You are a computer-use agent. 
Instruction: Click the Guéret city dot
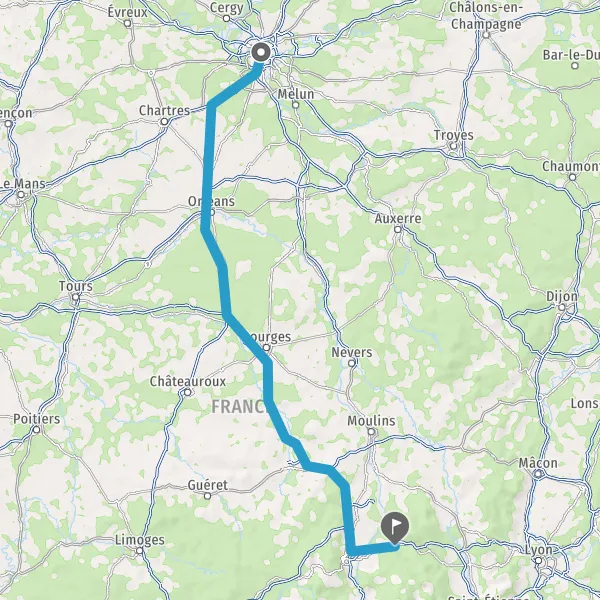click(207, 496)
